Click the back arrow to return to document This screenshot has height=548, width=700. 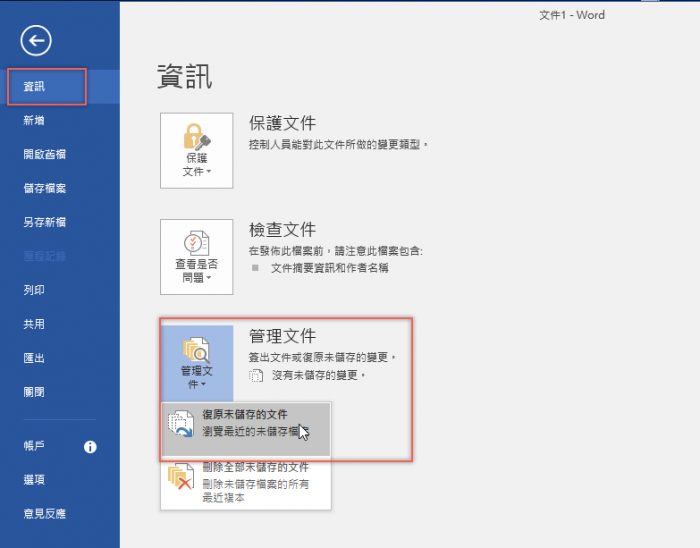pos(36,41)
